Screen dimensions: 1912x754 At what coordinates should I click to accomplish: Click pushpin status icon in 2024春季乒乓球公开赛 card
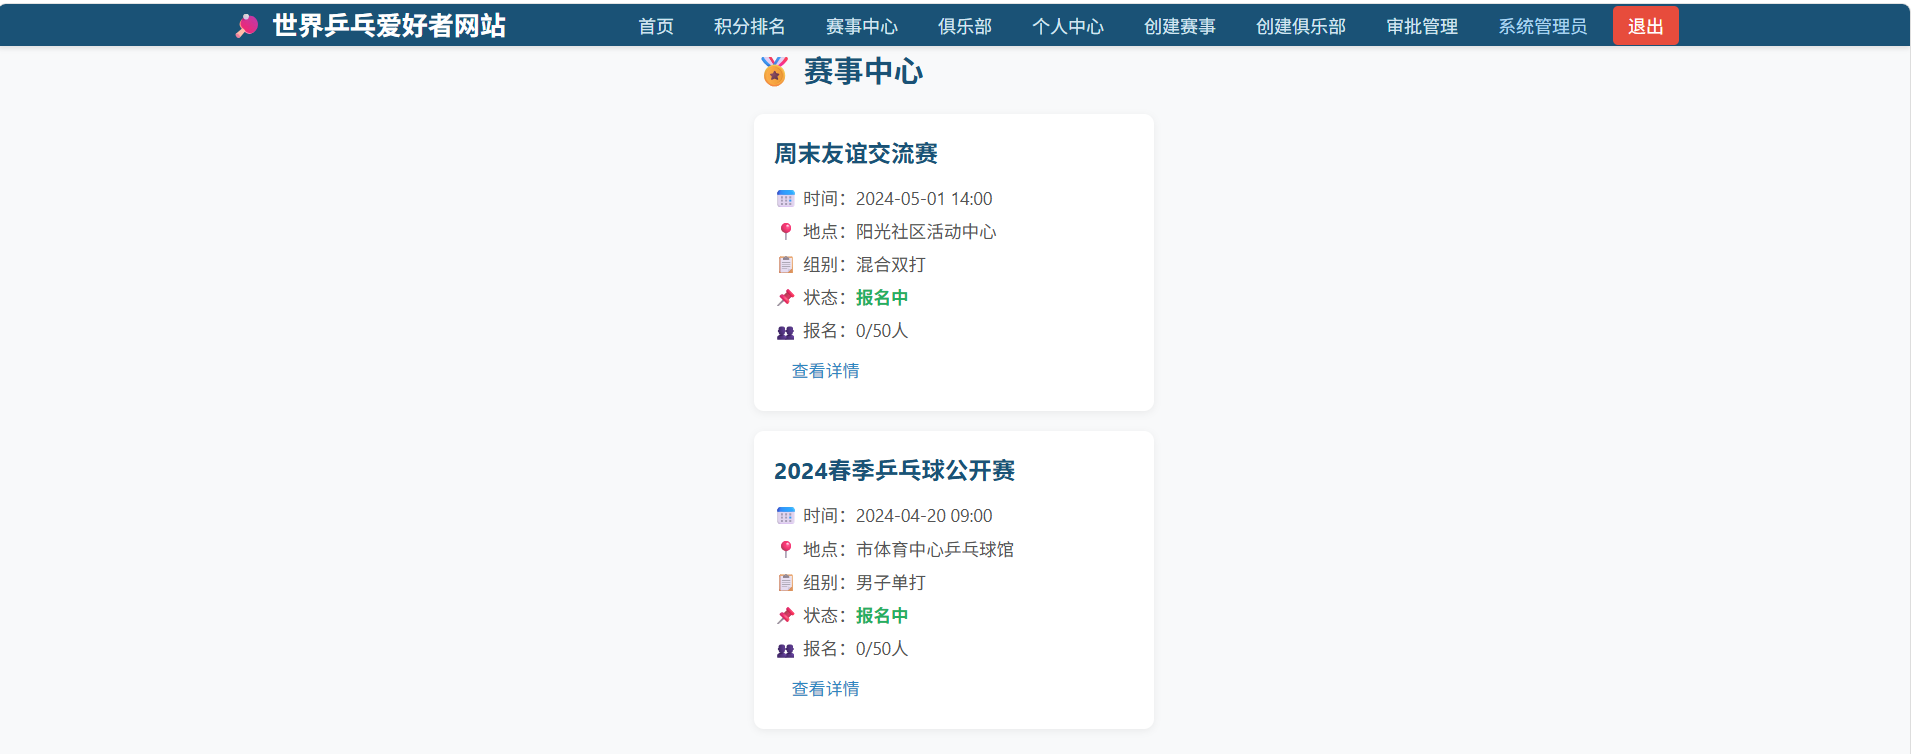786,616
